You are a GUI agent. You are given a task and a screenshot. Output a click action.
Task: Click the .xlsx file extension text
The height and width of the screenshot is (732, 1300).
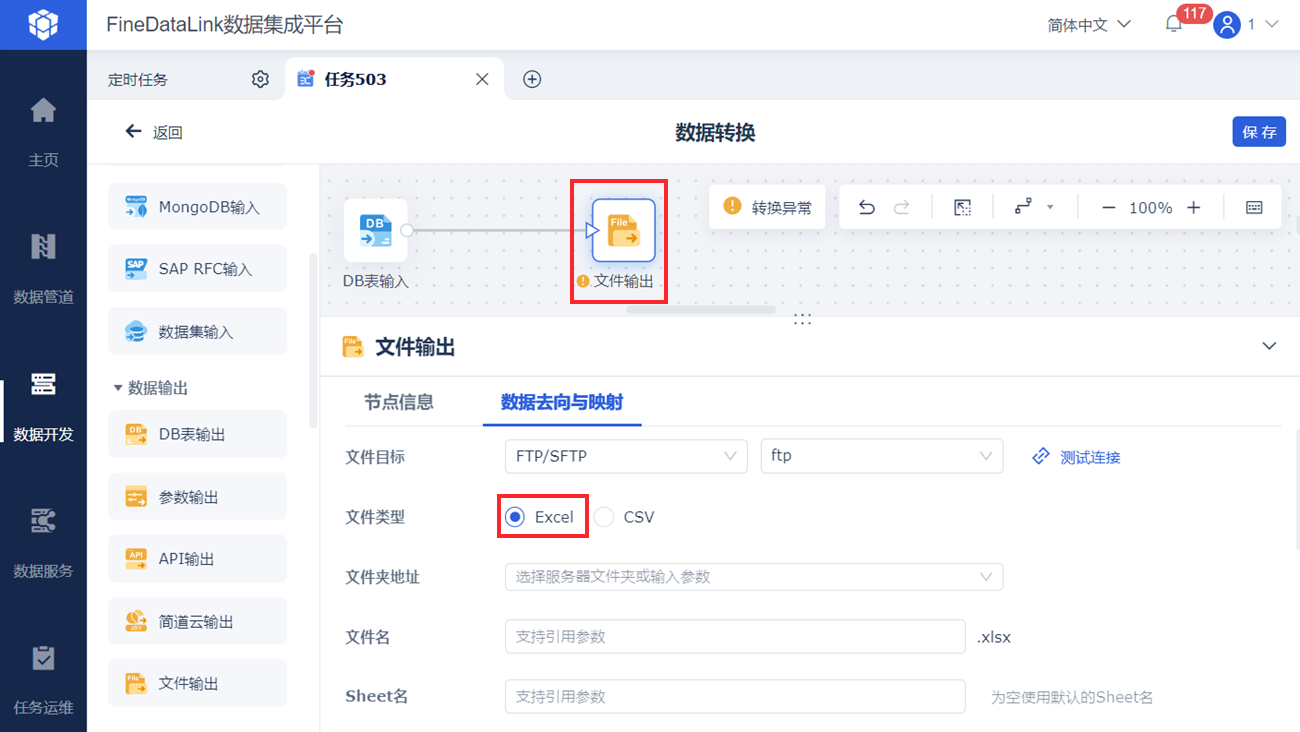coord(994,637)
